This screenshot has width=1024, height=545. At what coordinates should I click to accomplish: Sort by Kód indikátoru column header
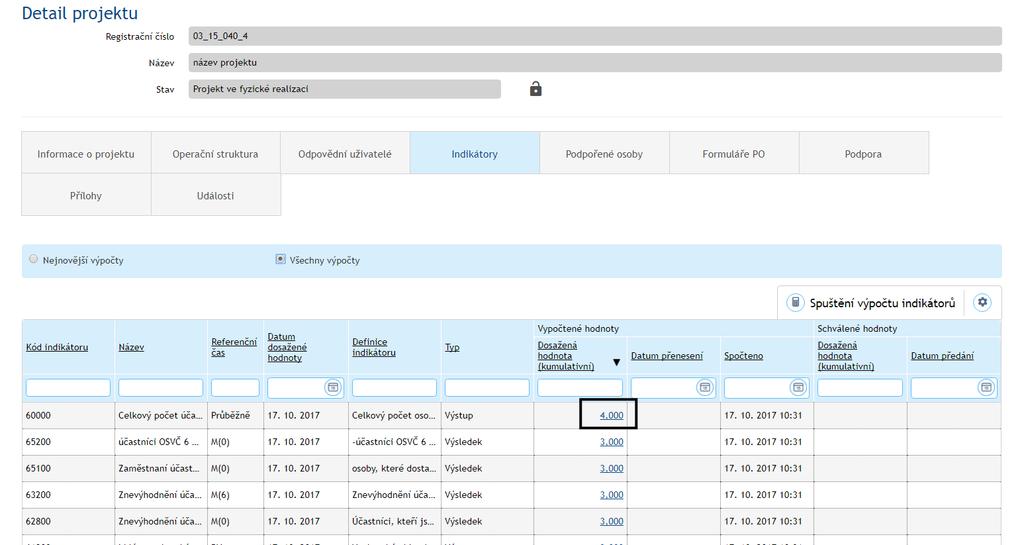point(57,347)
